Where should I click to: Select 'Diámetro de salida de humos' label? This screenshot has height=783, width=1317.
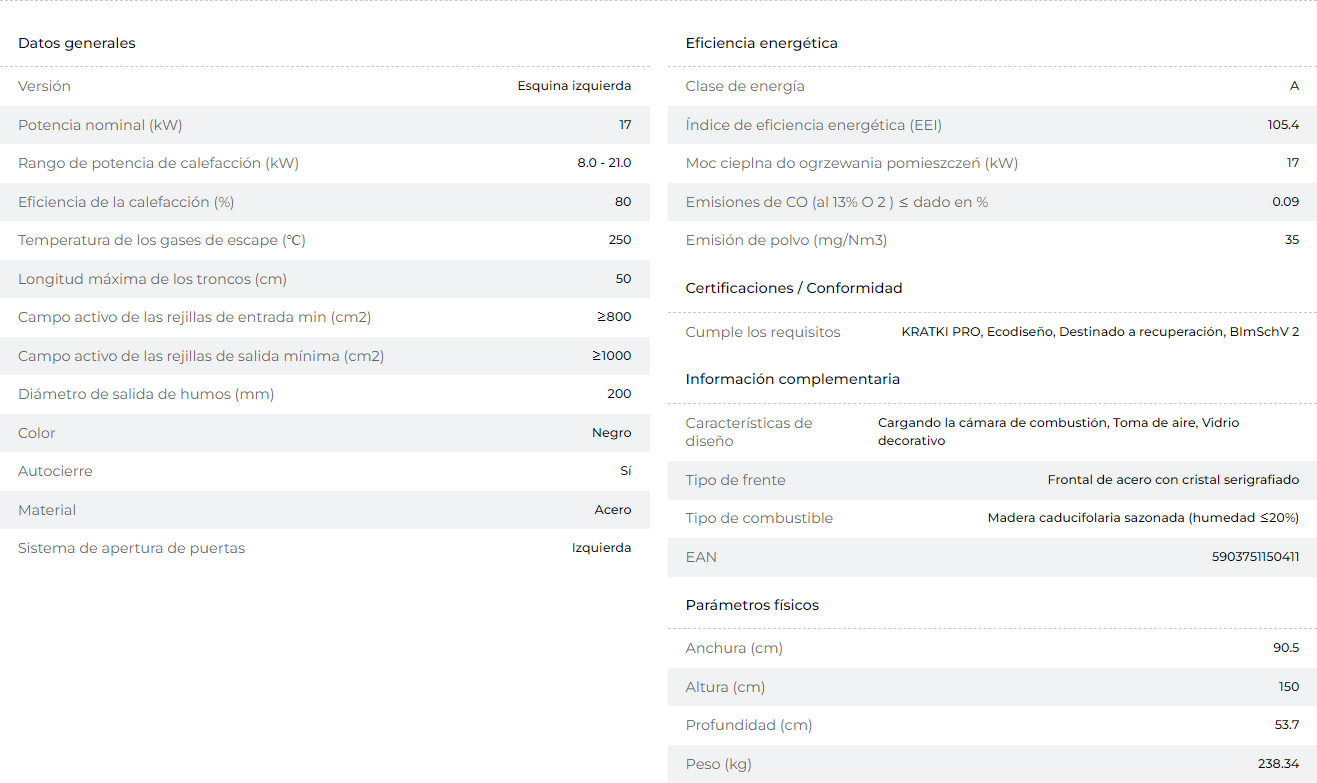(146, 394)
